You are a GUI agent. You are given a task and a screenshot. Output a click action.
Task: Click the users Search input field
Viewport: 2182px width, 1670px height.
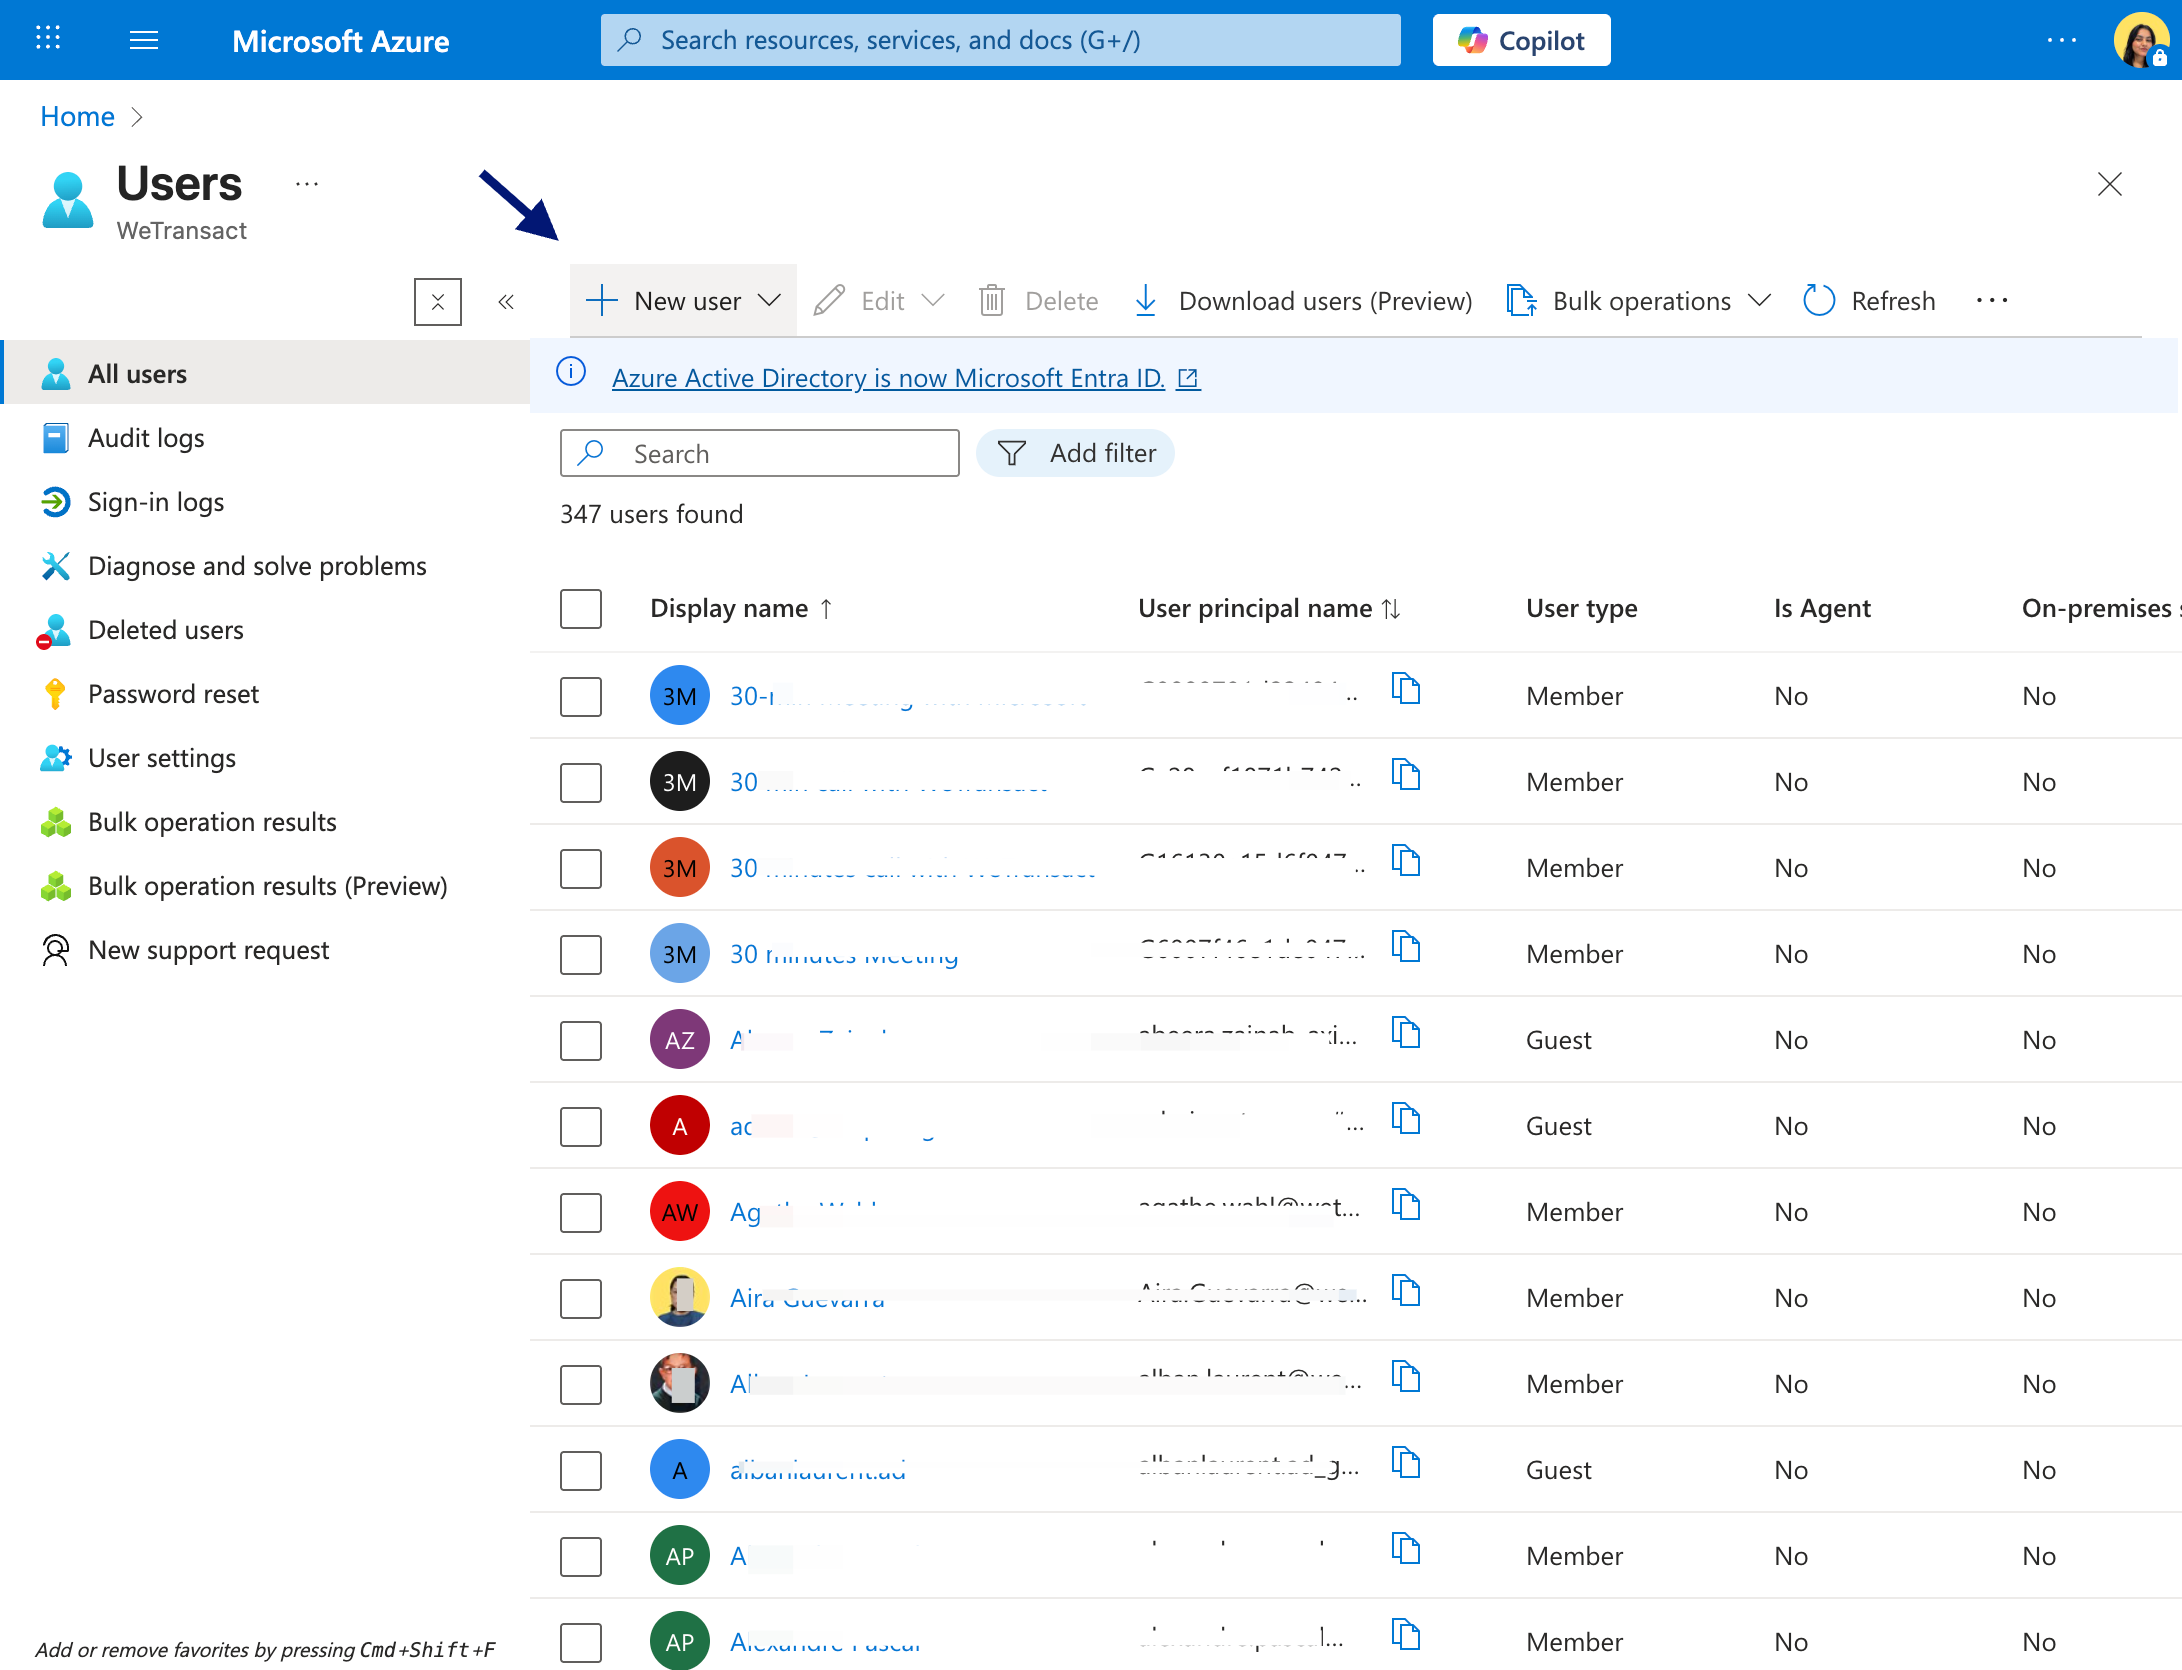pos(759,453)
